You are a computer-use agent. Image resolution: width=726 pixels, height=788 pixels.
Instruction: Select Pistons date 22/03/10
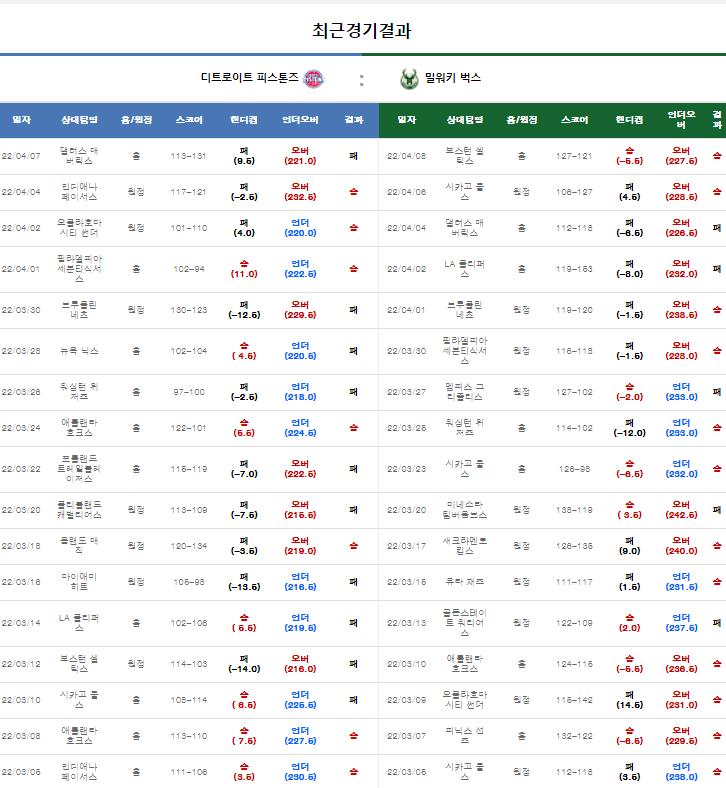21,700
